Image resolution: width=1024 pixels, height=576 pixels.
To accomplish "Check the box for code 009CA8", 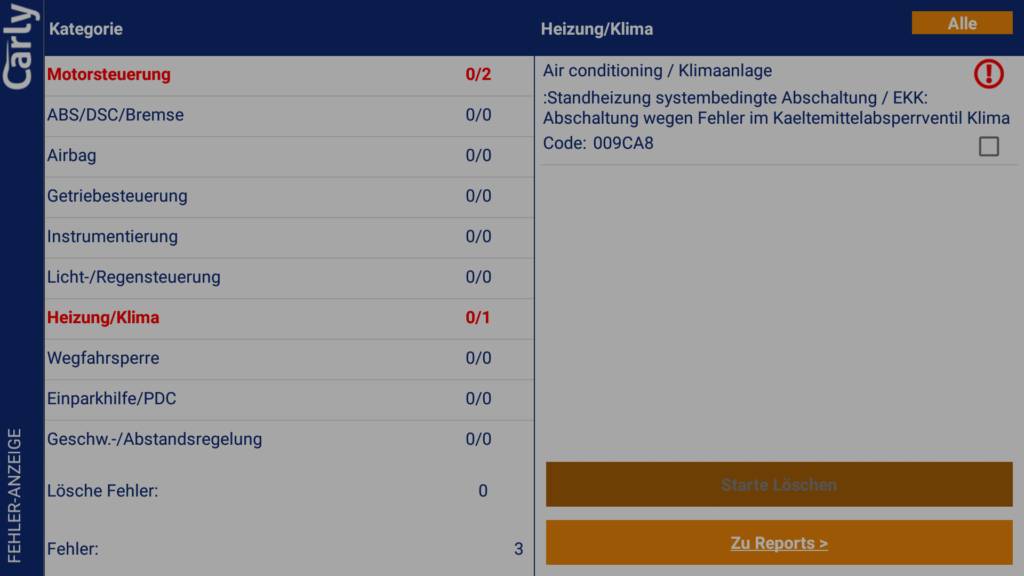I will pyautogui.click(x=988, y=147).
